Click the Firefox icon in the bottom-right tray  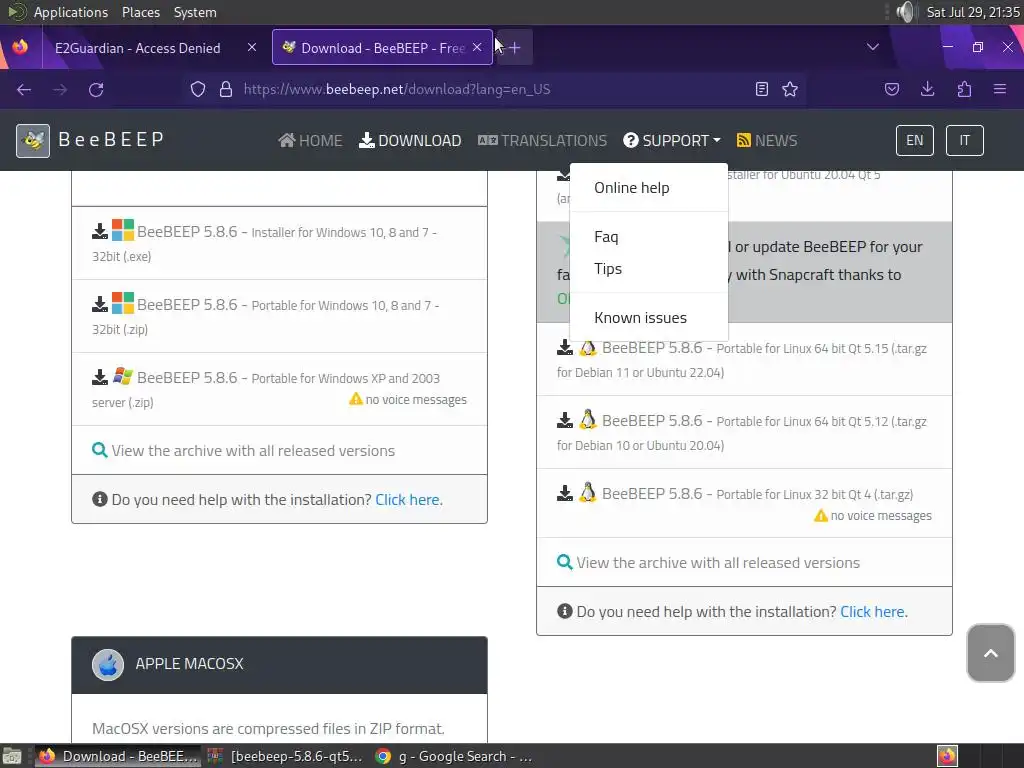[x=947, y=756]
